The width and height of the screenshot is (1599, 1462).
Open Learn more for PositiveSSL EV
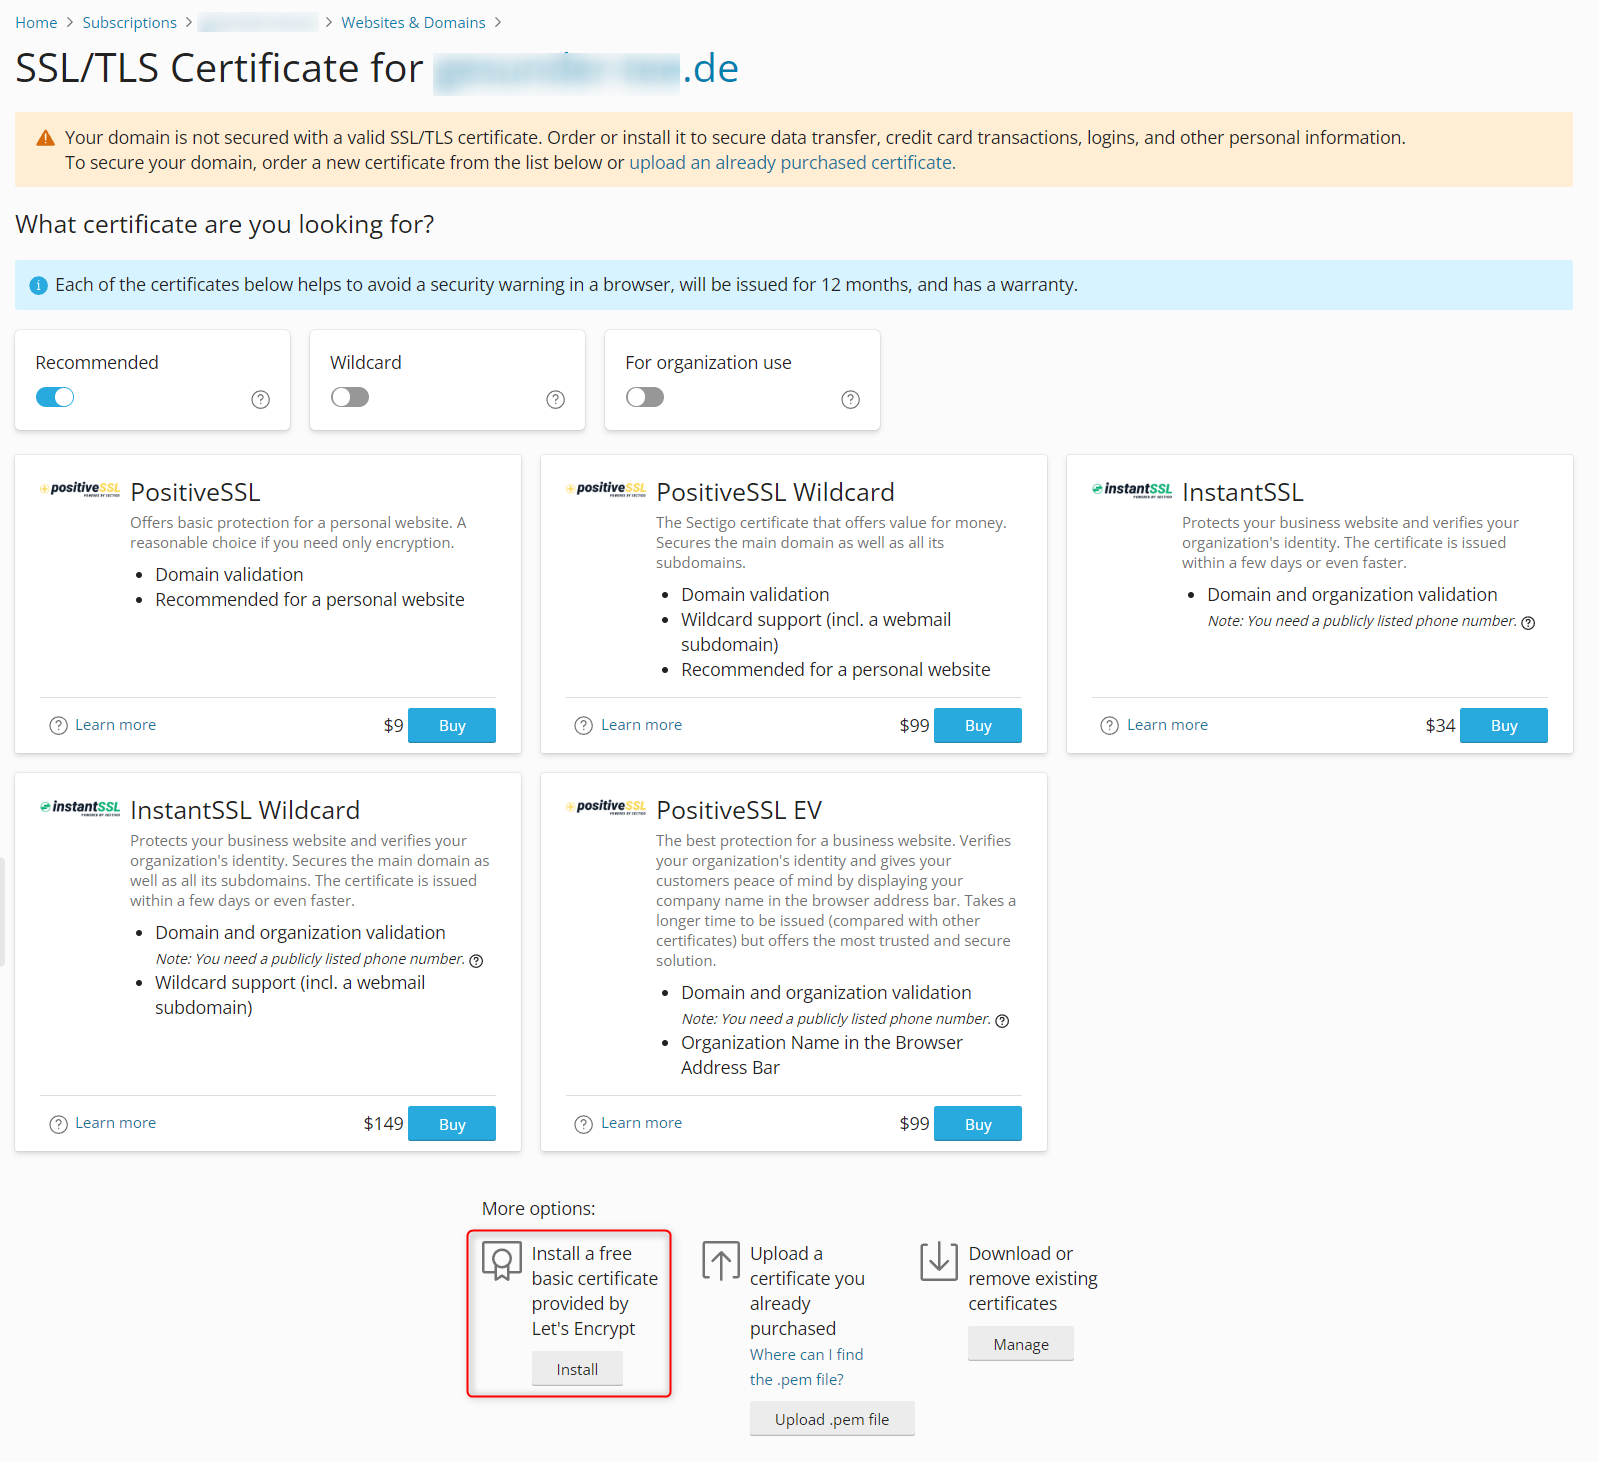[x=641, y=1123]
